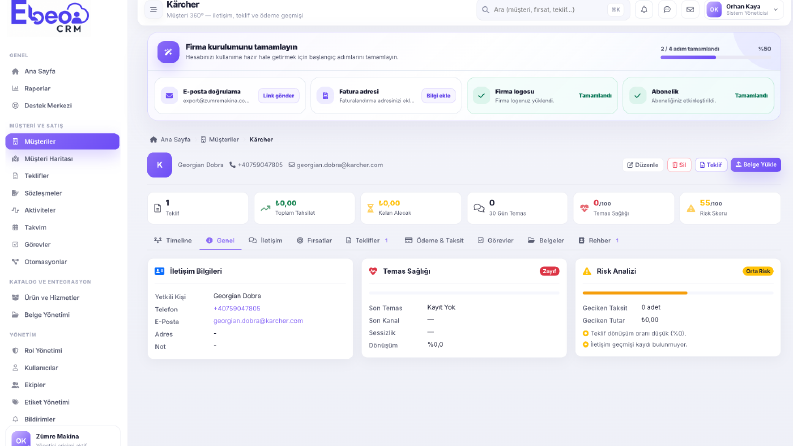Click the Düzenle button
Viewport: 793px width, 446px height.
(x=642, y=165)
